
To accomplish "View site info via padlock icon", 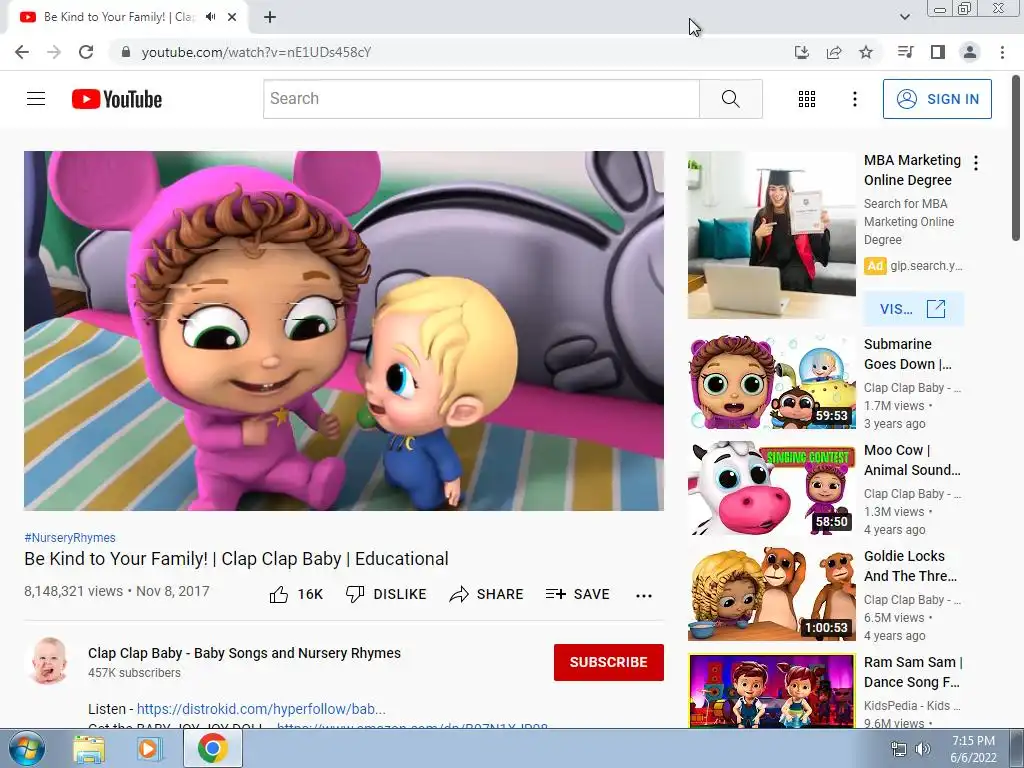I will tap(126, 52).
